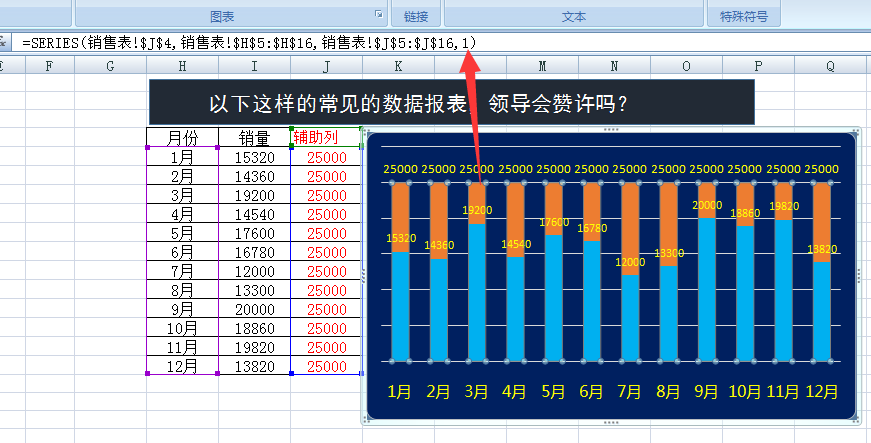Select the table cell containing 14540
871x443 pixels.
[254, 214]
